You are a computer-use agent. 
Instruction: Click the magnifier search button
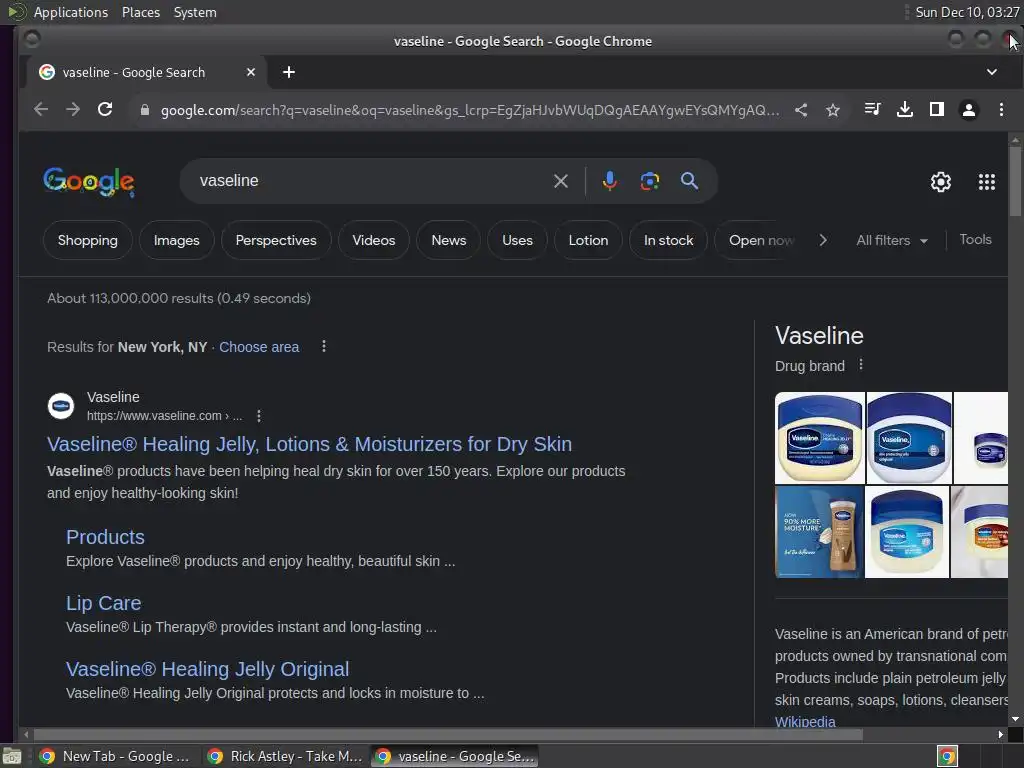point(690,181)
